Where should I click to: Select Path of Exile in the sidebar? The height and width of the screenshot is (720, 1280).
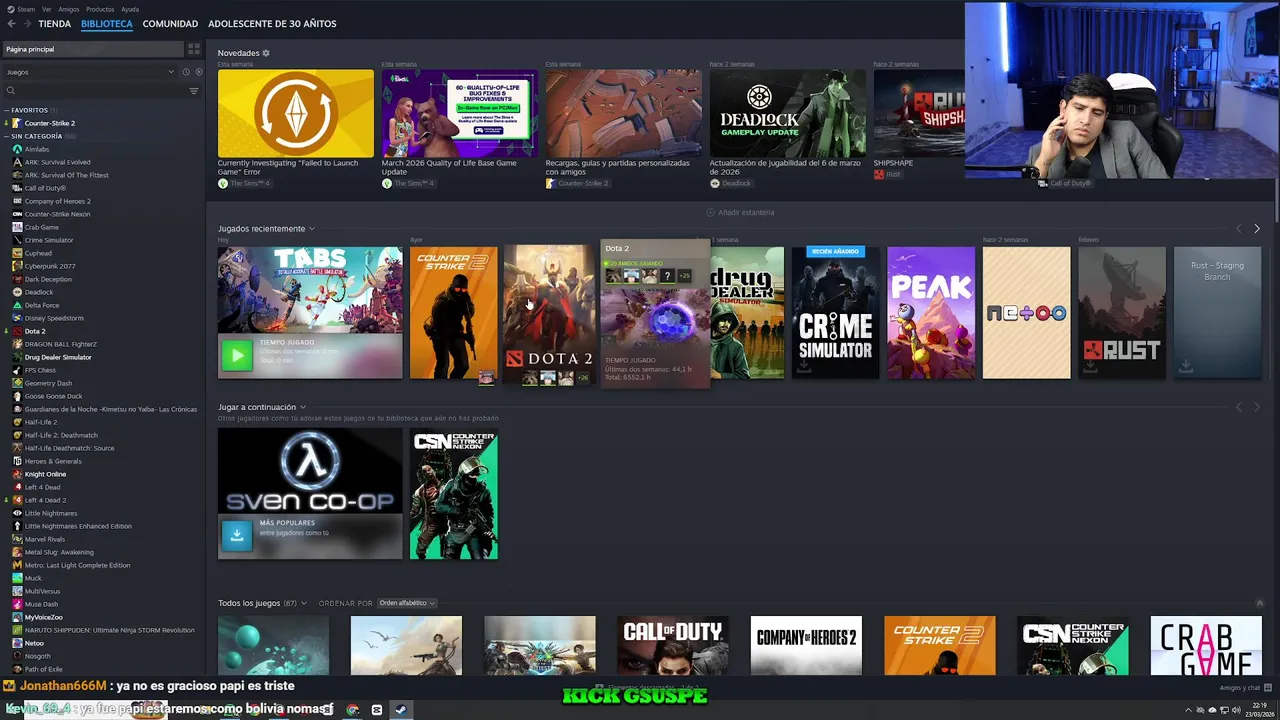43,669
